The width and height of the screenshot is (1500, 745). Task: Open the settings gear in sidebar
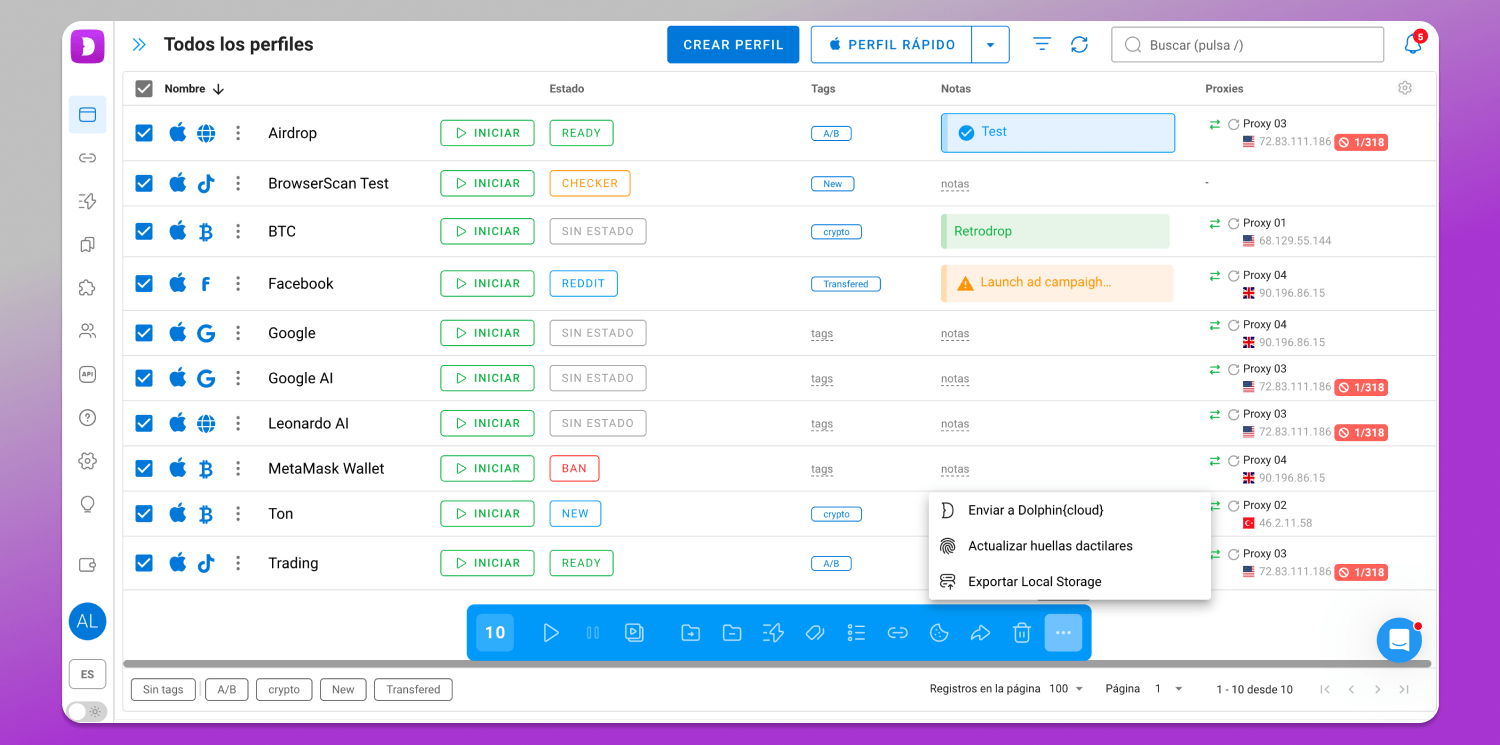click(87, 461)
